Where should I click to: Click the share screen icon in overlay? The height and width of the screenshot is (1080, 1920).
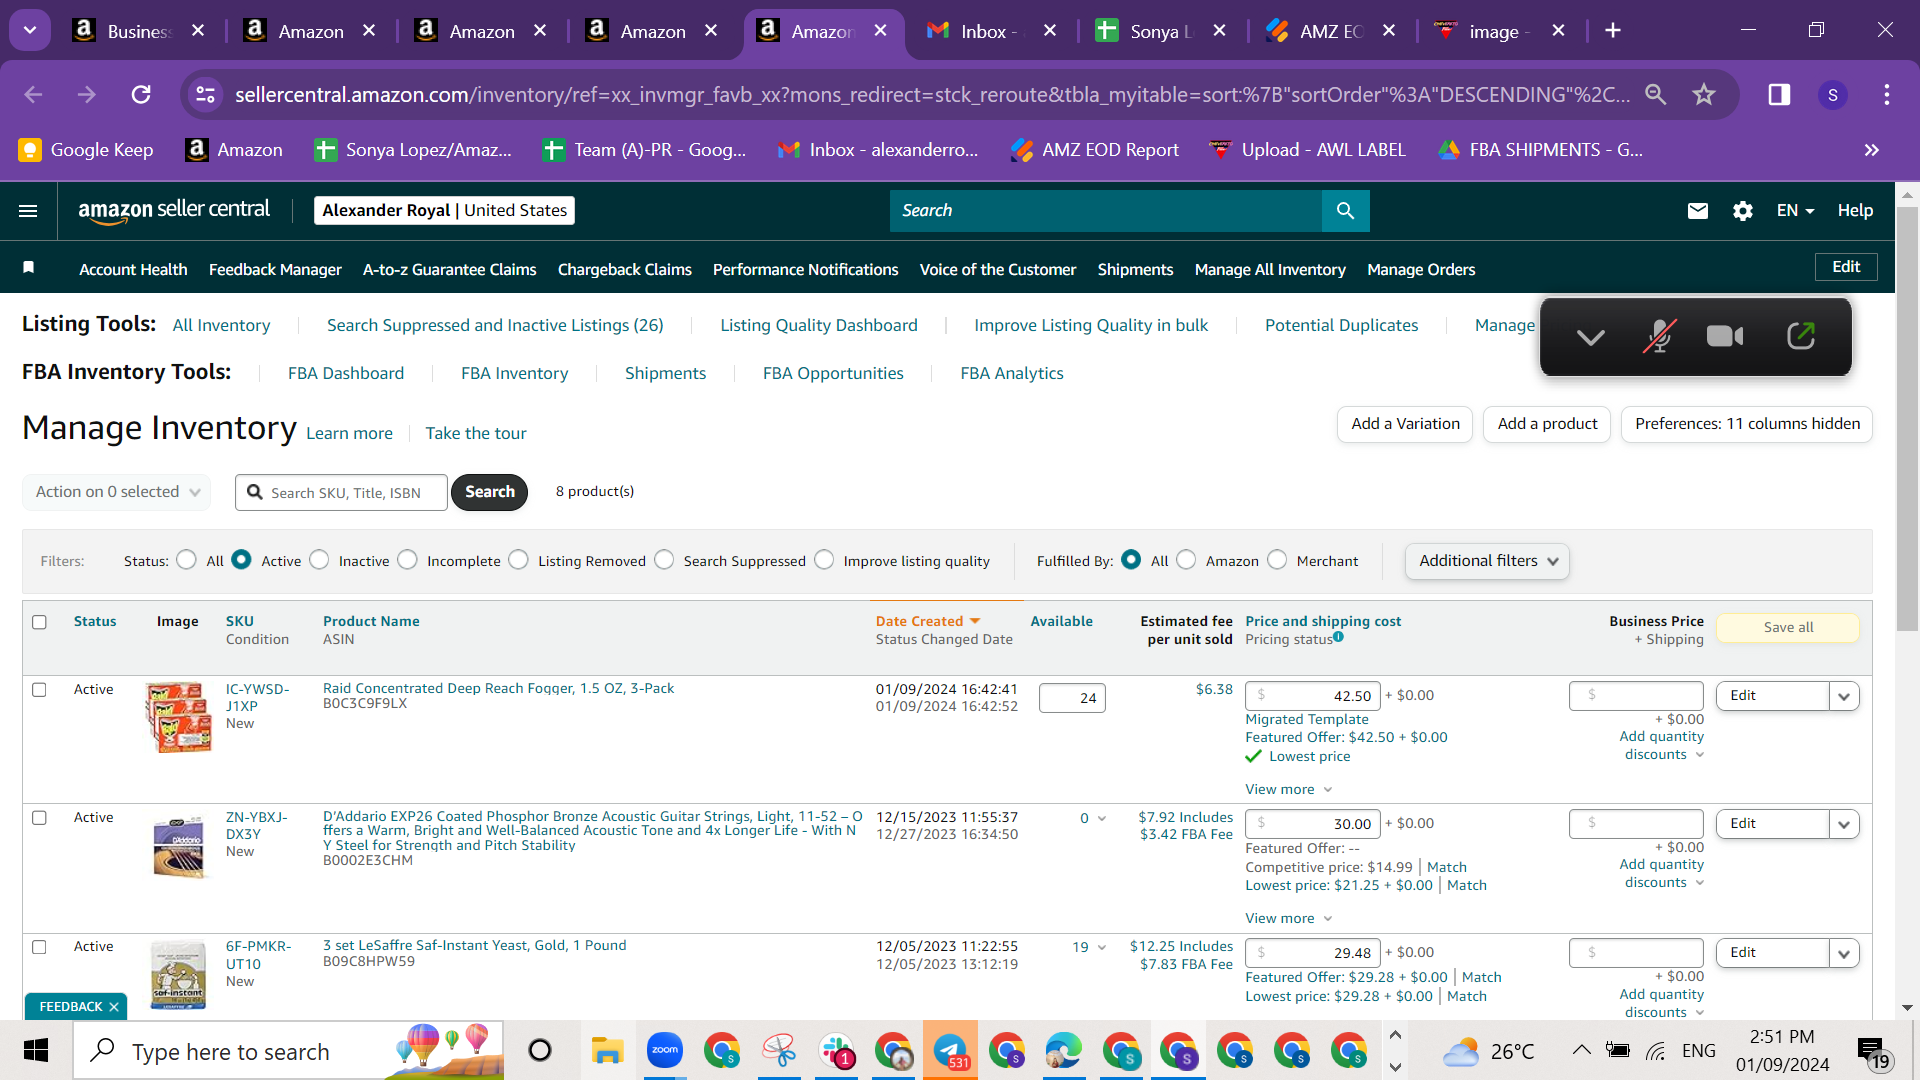[x=1801, y=336]
